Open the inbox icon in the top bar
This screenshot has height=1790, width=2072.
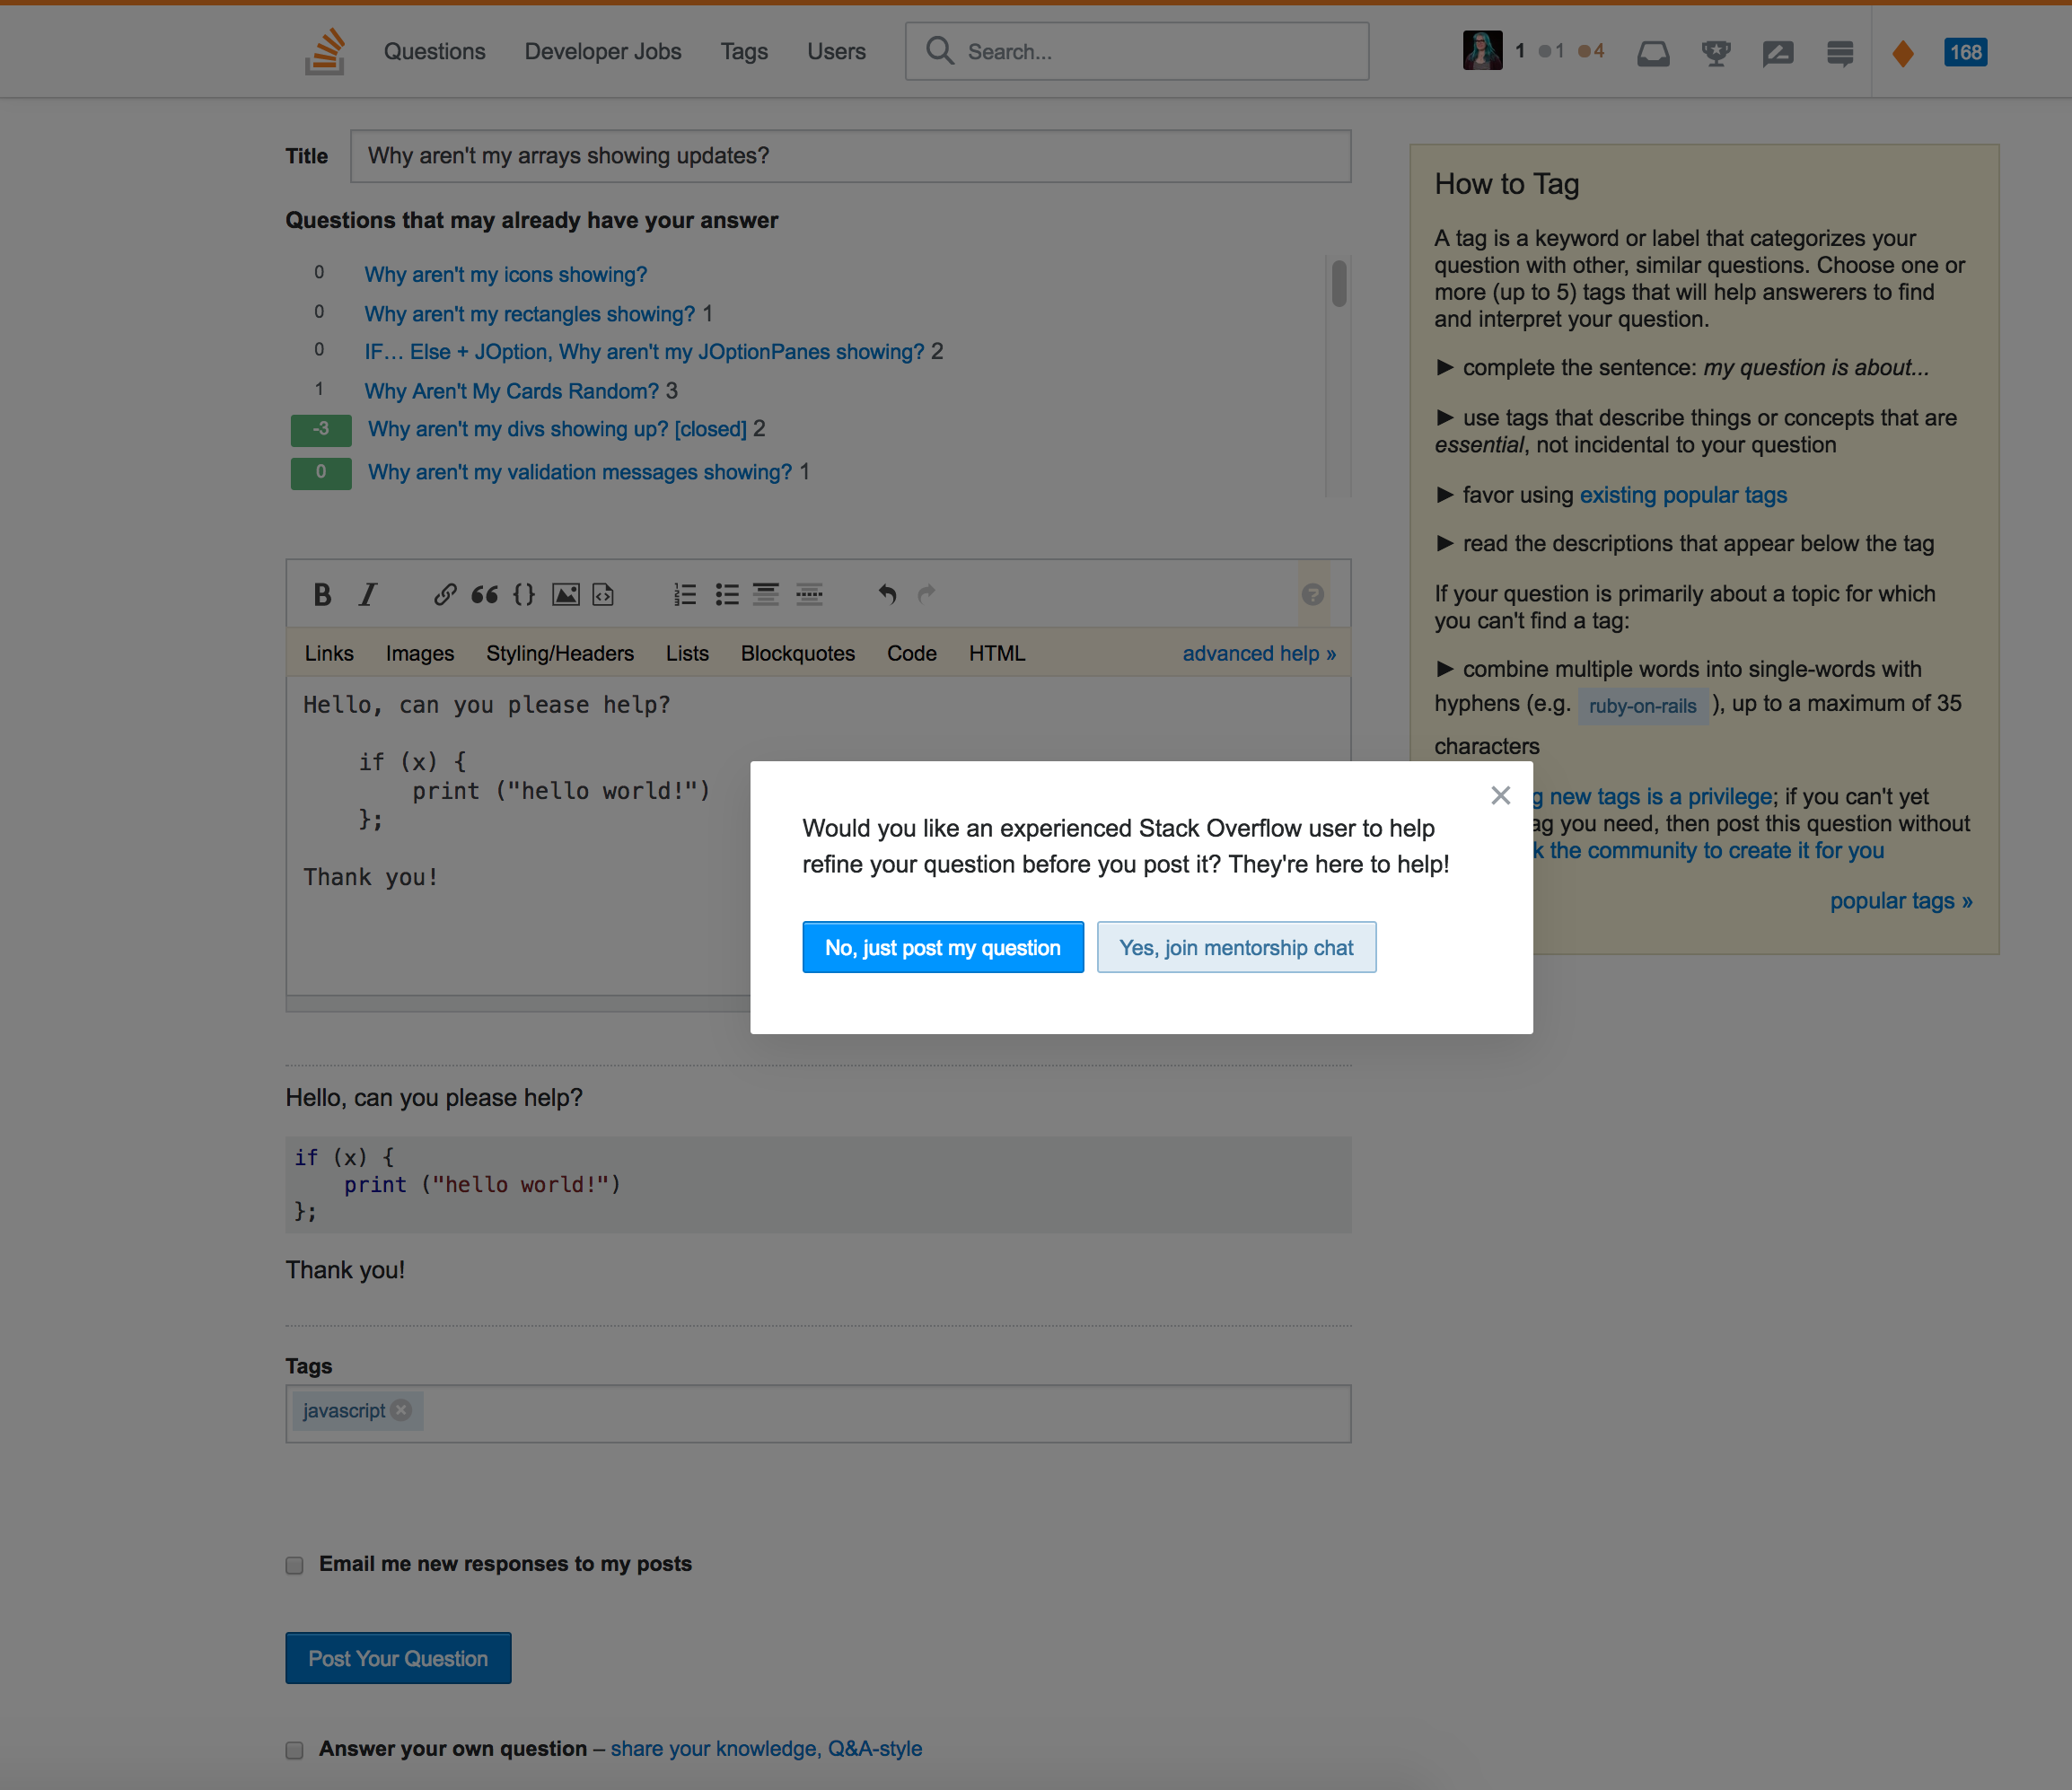(x=1653, y=52)
